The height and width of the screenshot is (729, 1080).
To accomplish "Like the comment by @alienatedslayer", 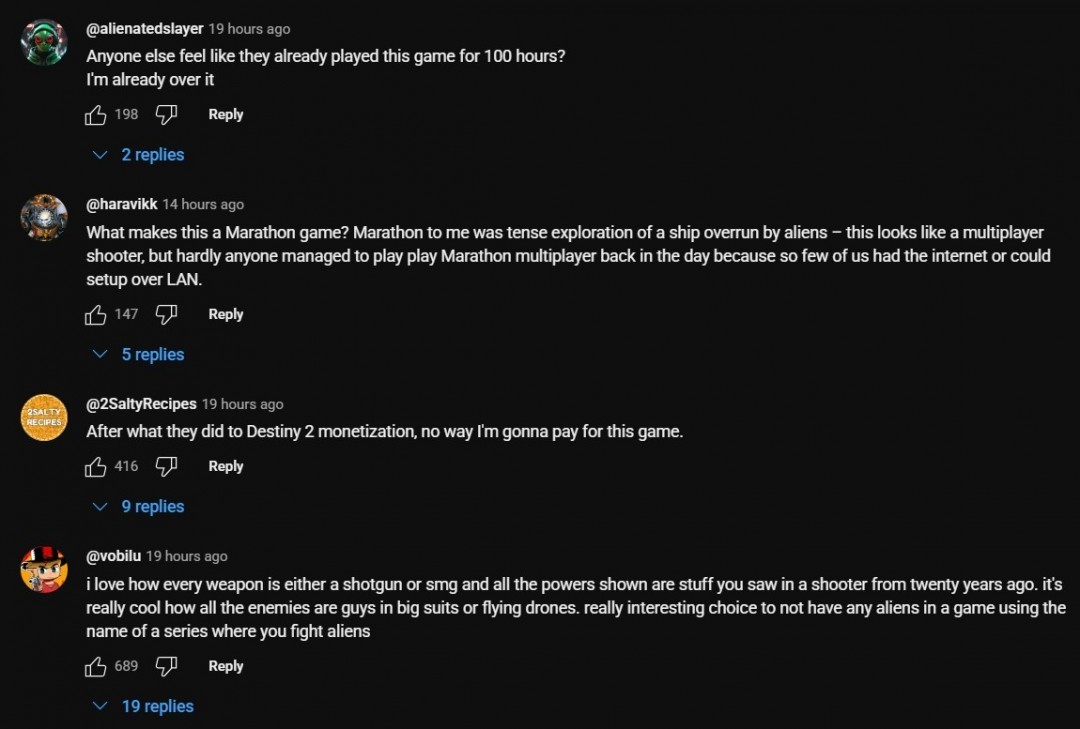I will tap(96, 115).
